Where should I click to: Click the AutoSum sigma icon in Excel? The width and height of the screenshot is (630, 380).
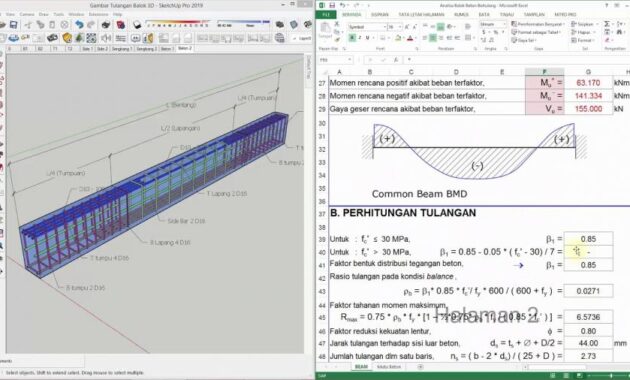[607, 24]
